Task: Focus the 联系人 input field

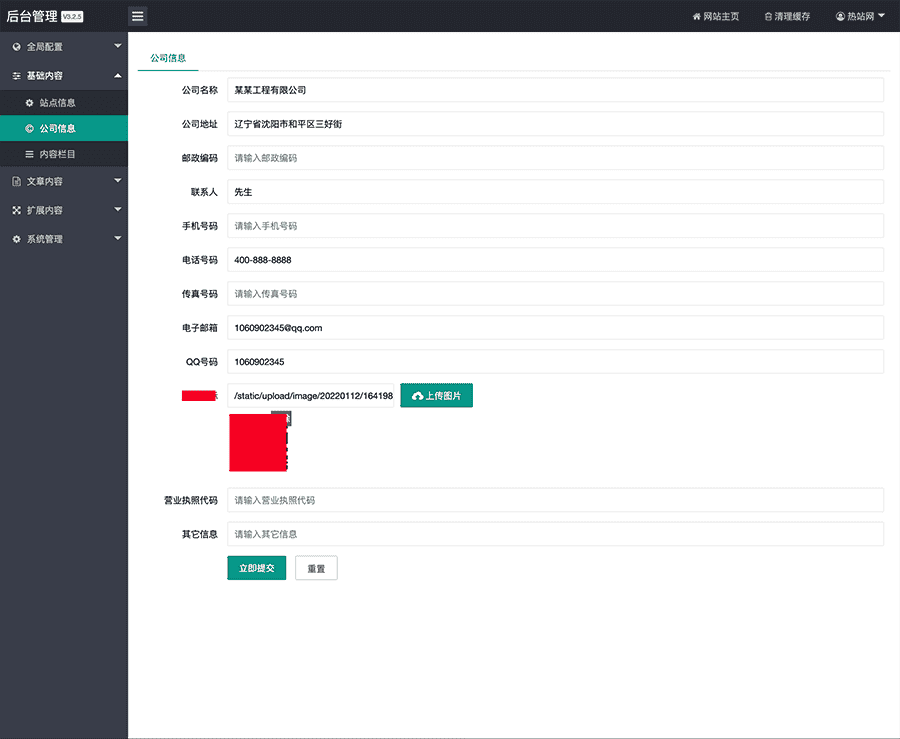Action: pyautogui.click(x=555, y=192)
